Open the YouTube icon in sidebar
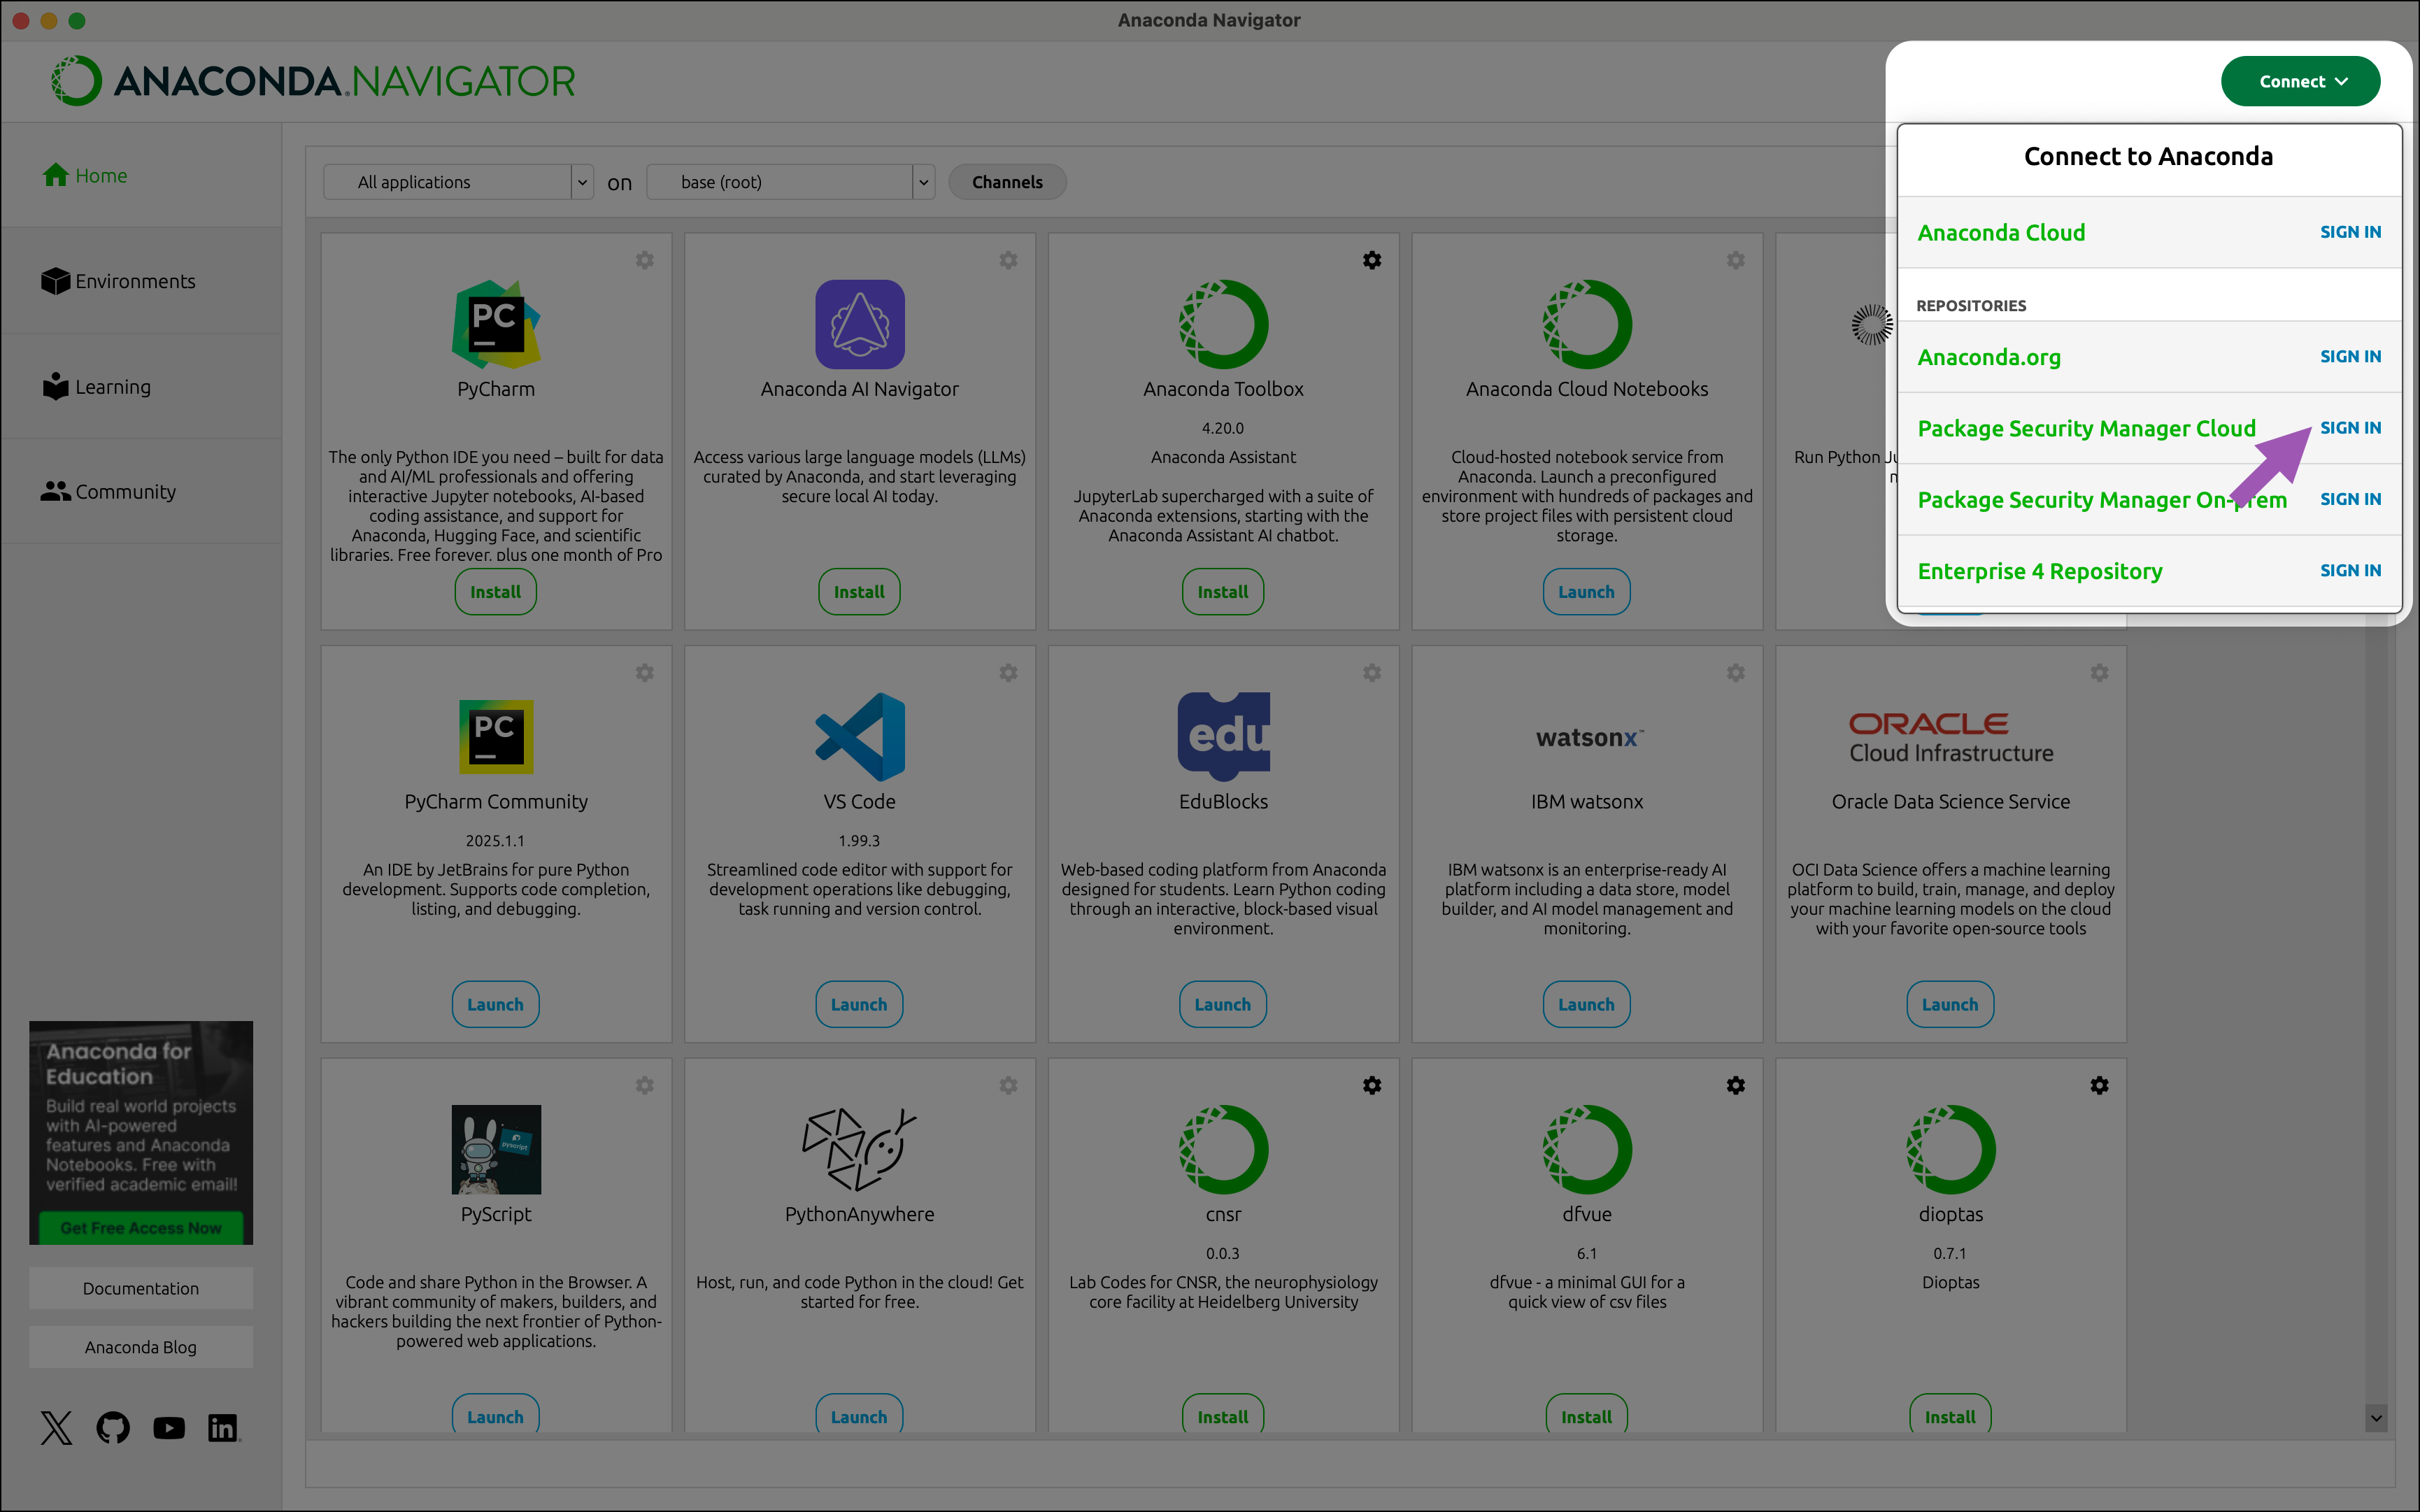 [x=168, y=1427]
